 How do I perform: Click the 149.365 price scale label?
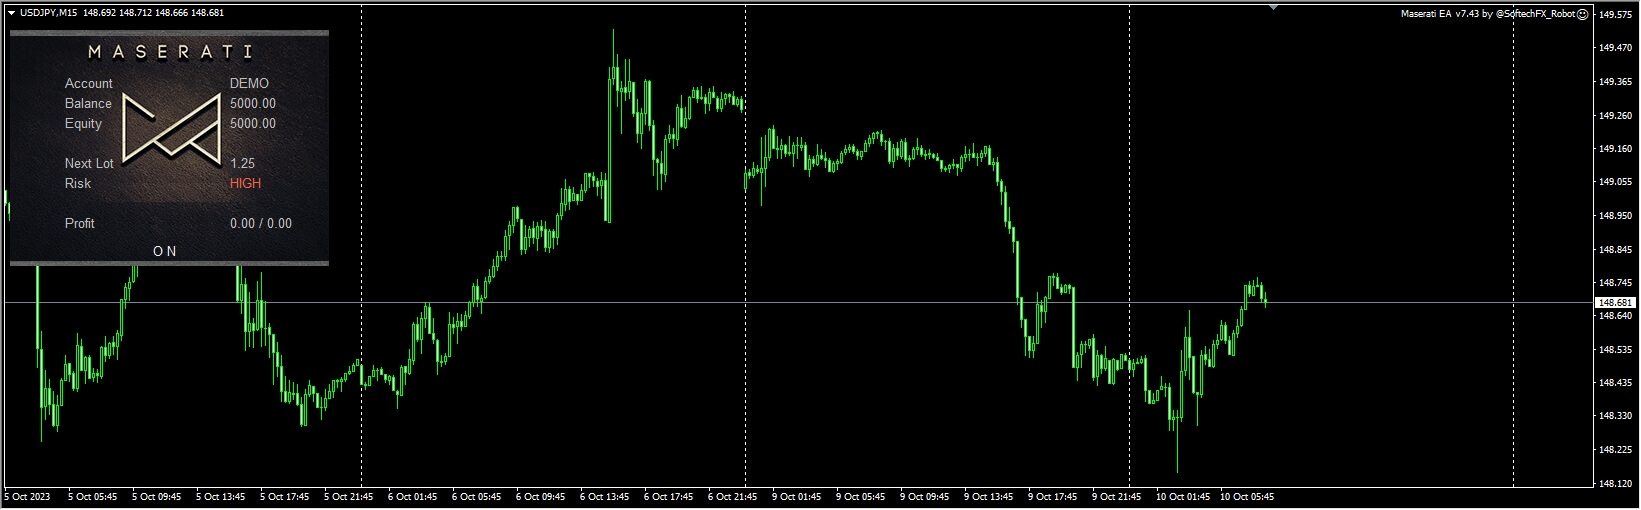pos(1615,82)
